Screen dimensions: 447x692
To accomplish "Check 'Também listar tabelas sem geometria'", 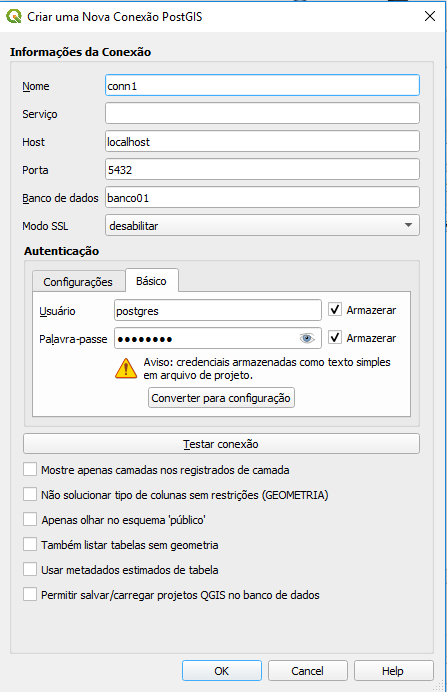I will pyautogui.click(x=30, y=544).
